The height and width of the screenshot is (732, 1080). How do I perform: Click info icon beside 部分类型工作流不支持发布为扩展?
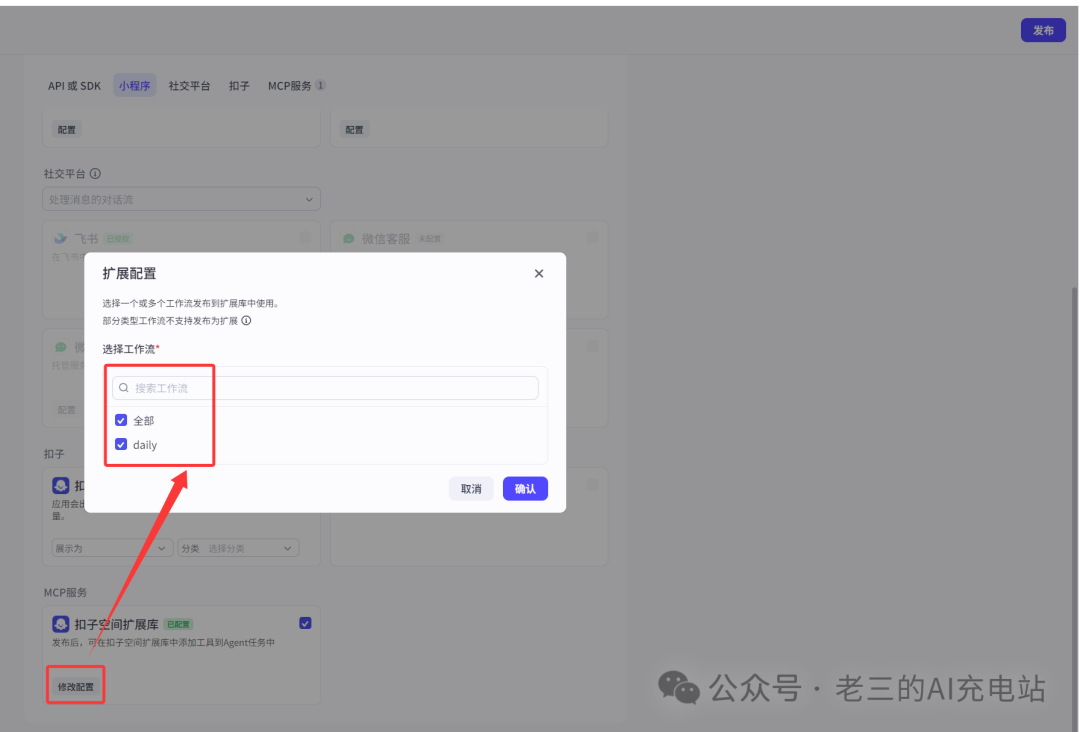pos(247,320)
